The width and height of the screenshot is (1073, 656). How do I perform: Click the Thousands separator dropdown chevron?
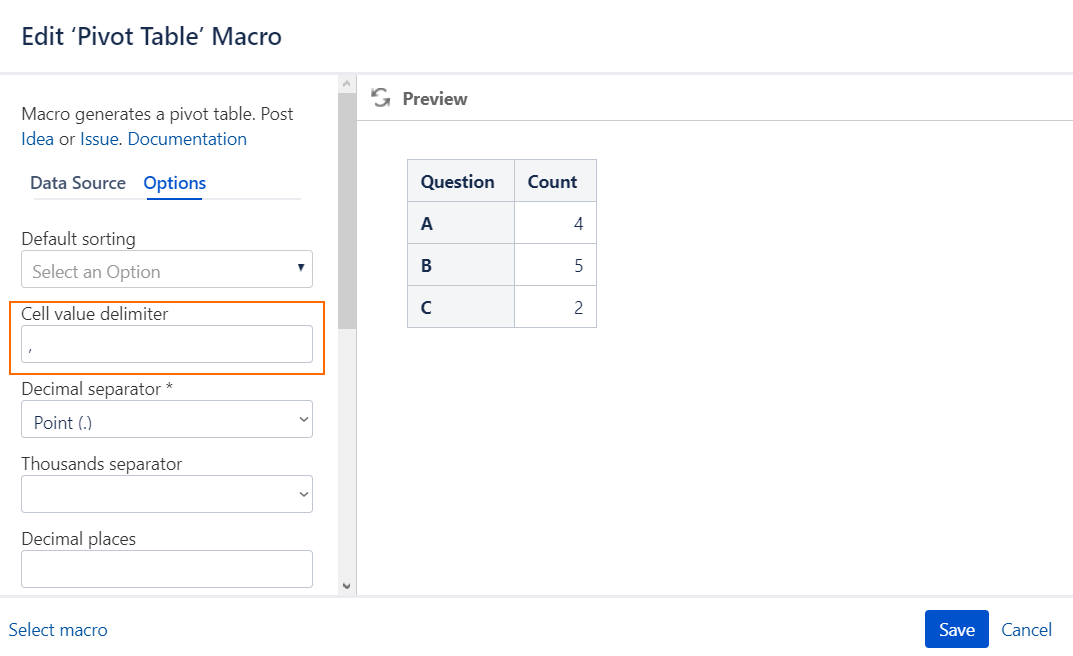tap(302, 494)
